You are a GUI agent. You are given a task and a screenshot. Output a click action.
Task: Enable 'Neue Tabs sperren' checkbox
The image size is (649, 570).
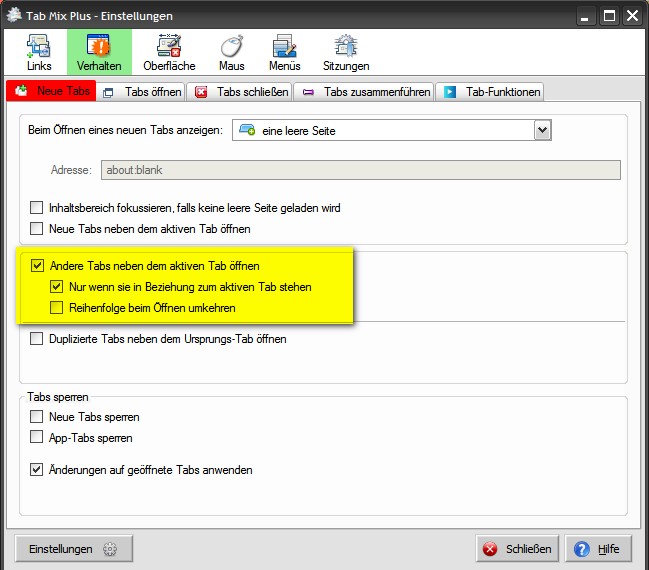[x=36, y=416]
